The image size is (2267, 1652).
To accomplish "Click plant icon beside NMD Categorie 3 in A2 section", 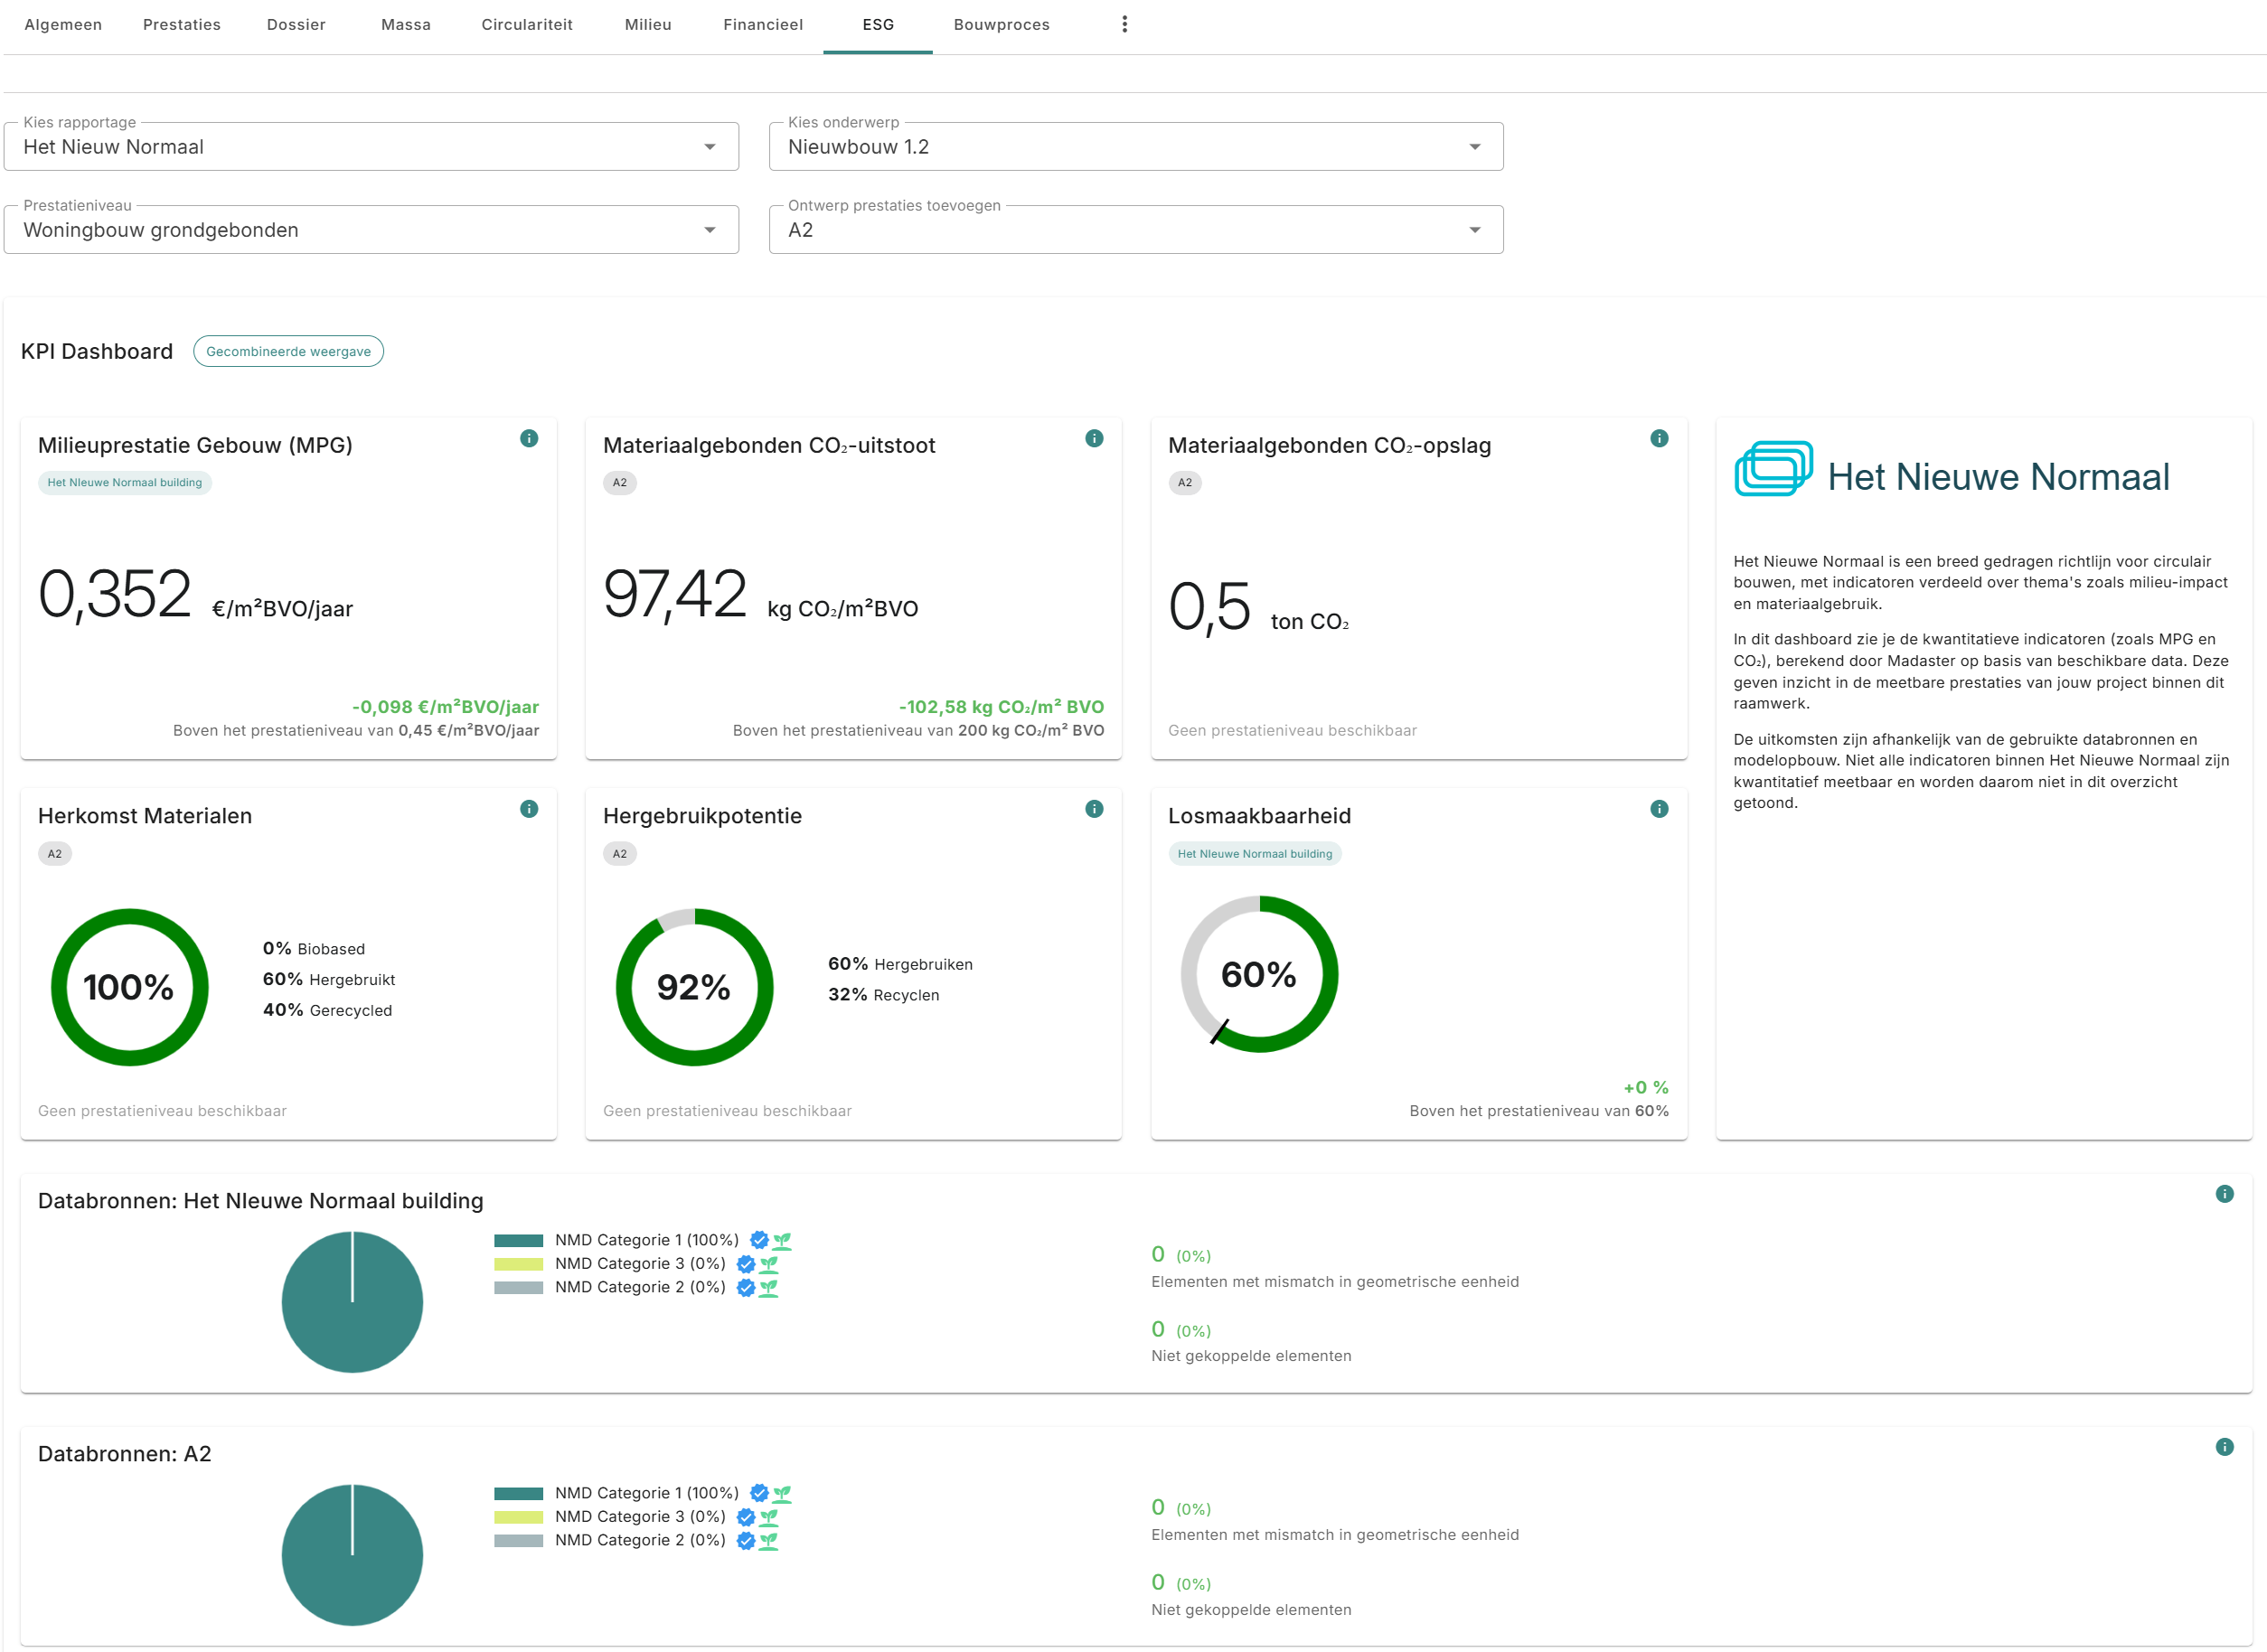I will point(768,1517).
